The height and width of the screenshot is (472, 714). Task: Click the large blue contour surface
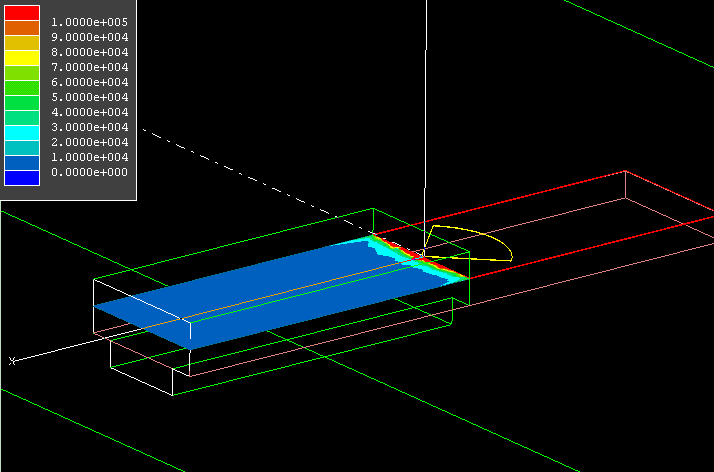pos(260,290)
